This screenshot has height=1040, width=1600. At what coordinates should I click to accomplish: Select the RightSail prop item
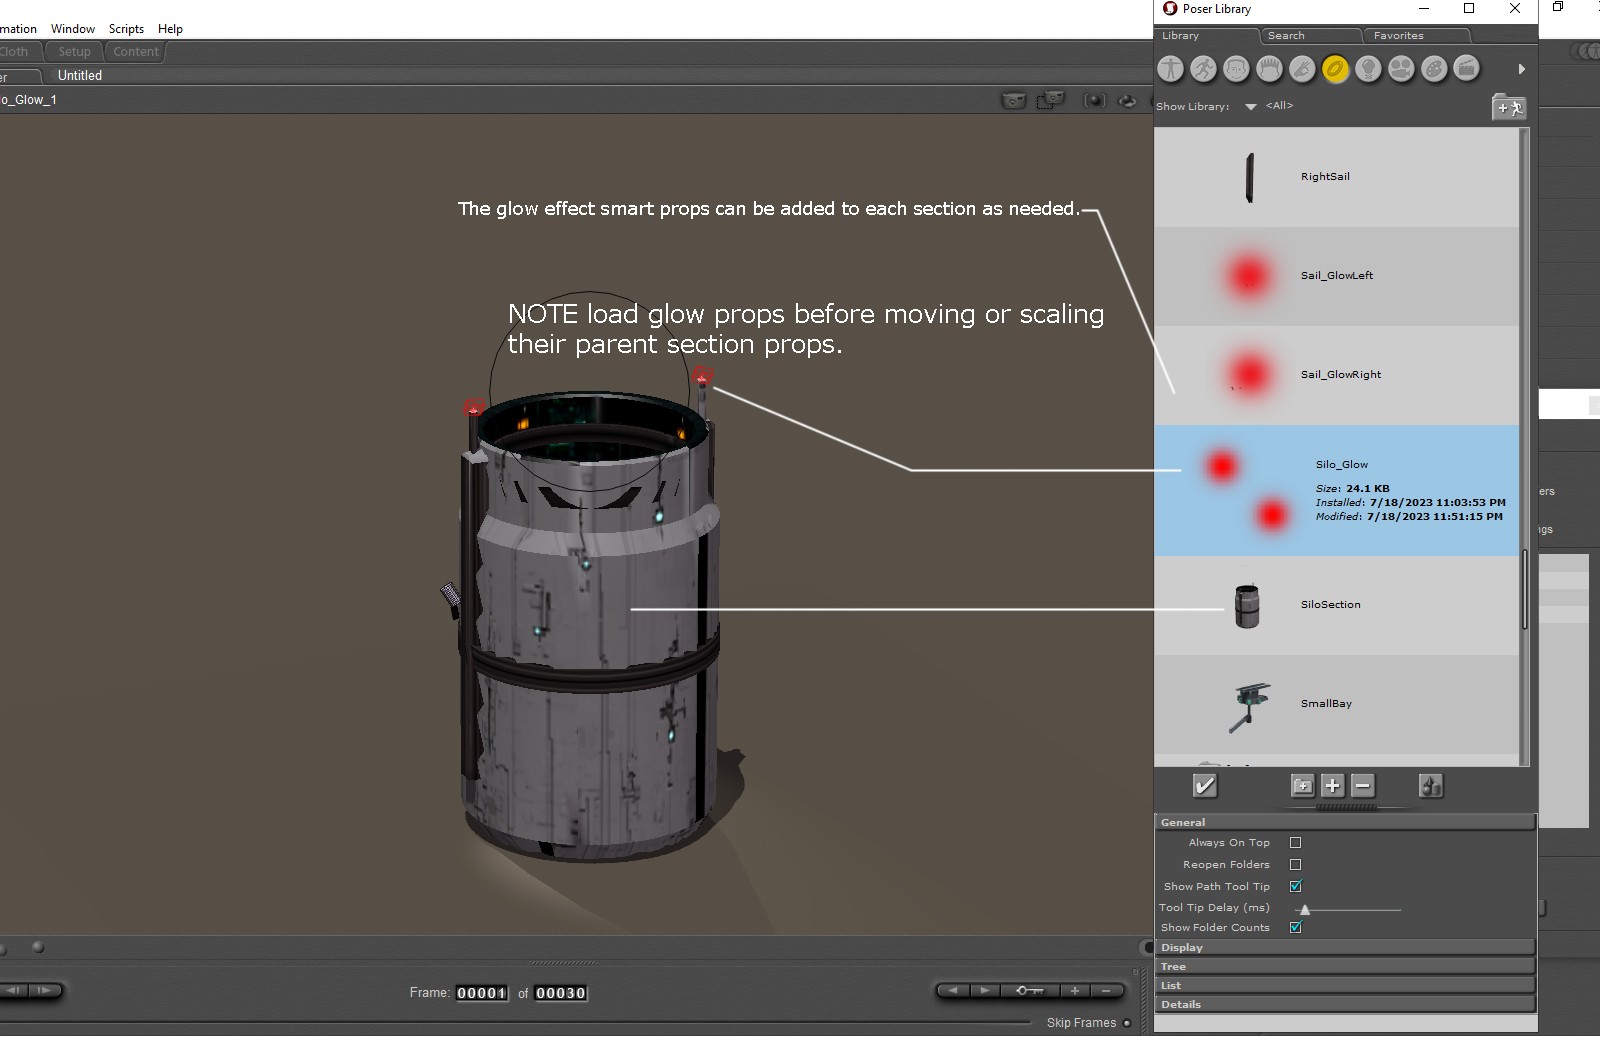click(x=1337, y=177)
